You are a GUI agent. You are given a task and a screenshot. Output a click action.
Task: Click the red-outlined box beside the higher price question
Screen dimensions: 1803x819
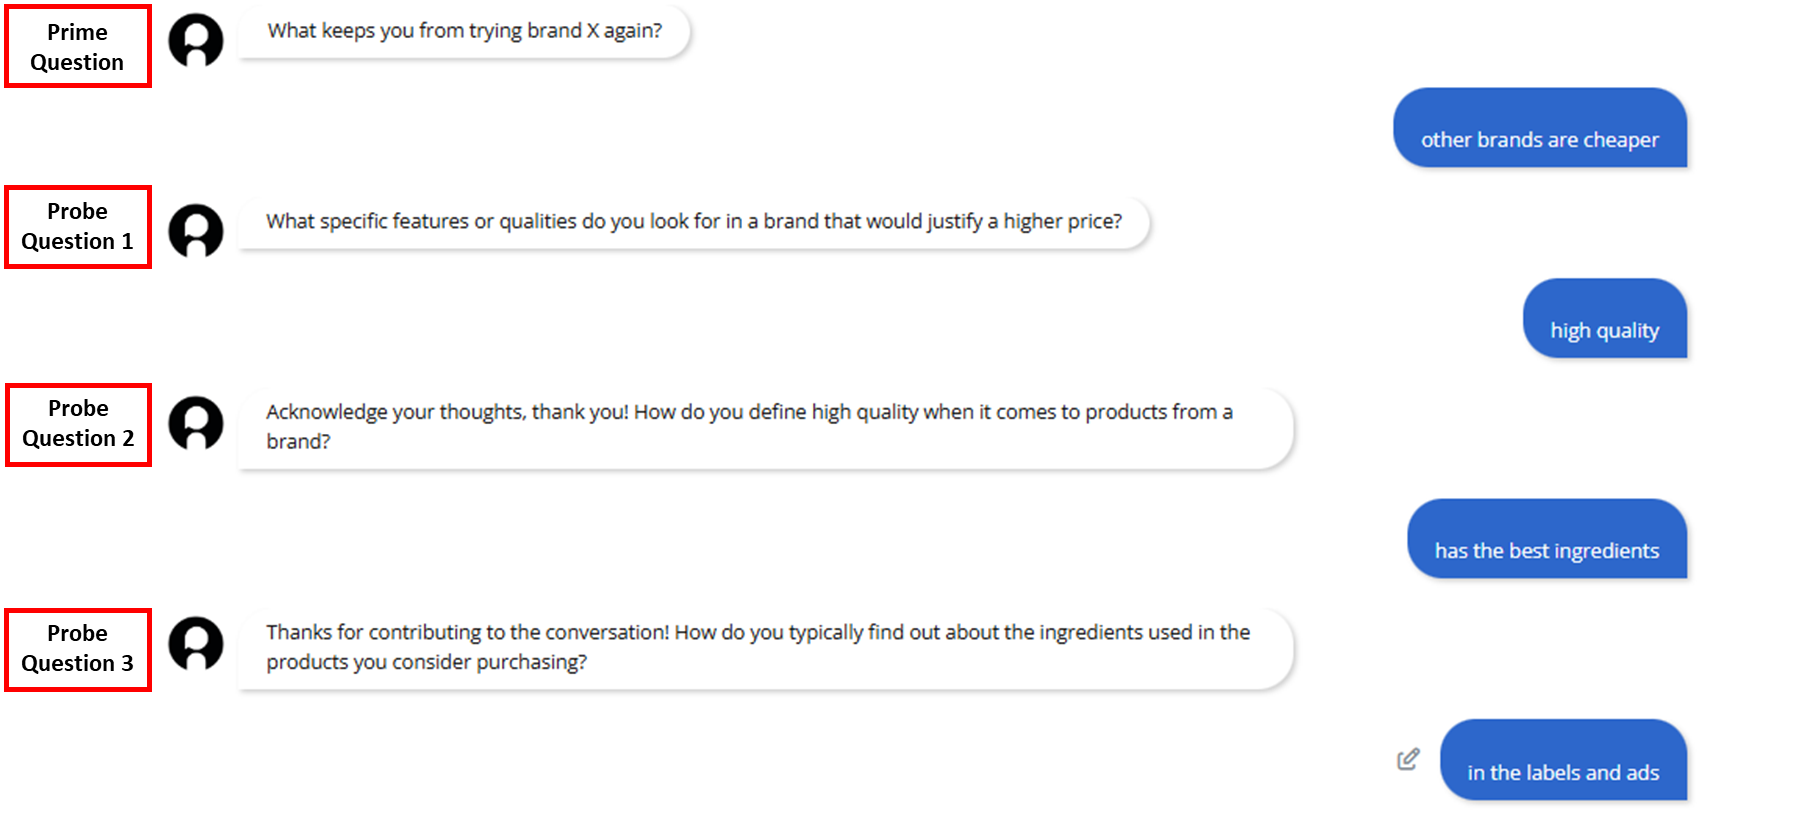point(78,227)
